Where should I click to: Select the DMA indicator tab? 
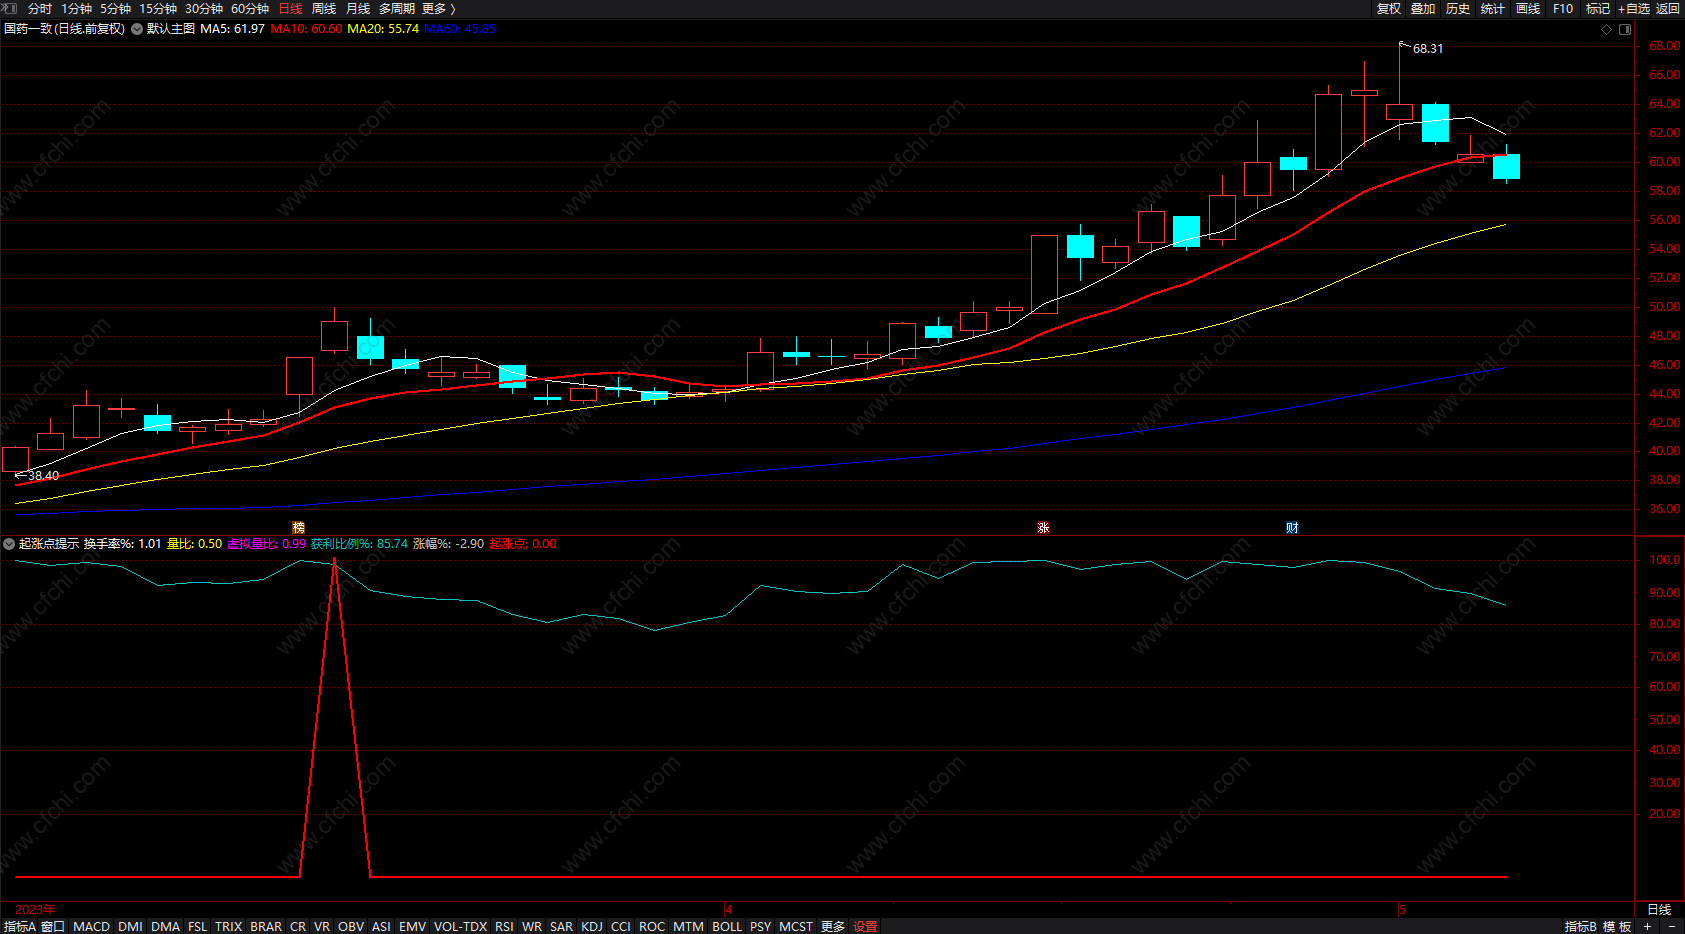(165, 926)
